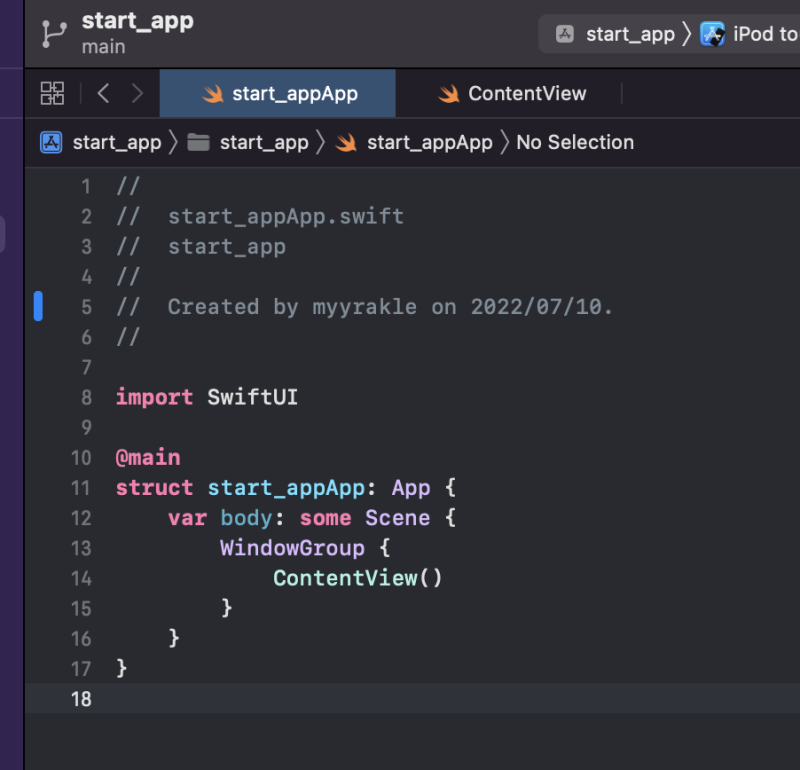Image resolution: width=800 pixels, height=770 pixels.
Task: Click the simulator icon beside iPod touch
Action: click(x=712, y=34)
